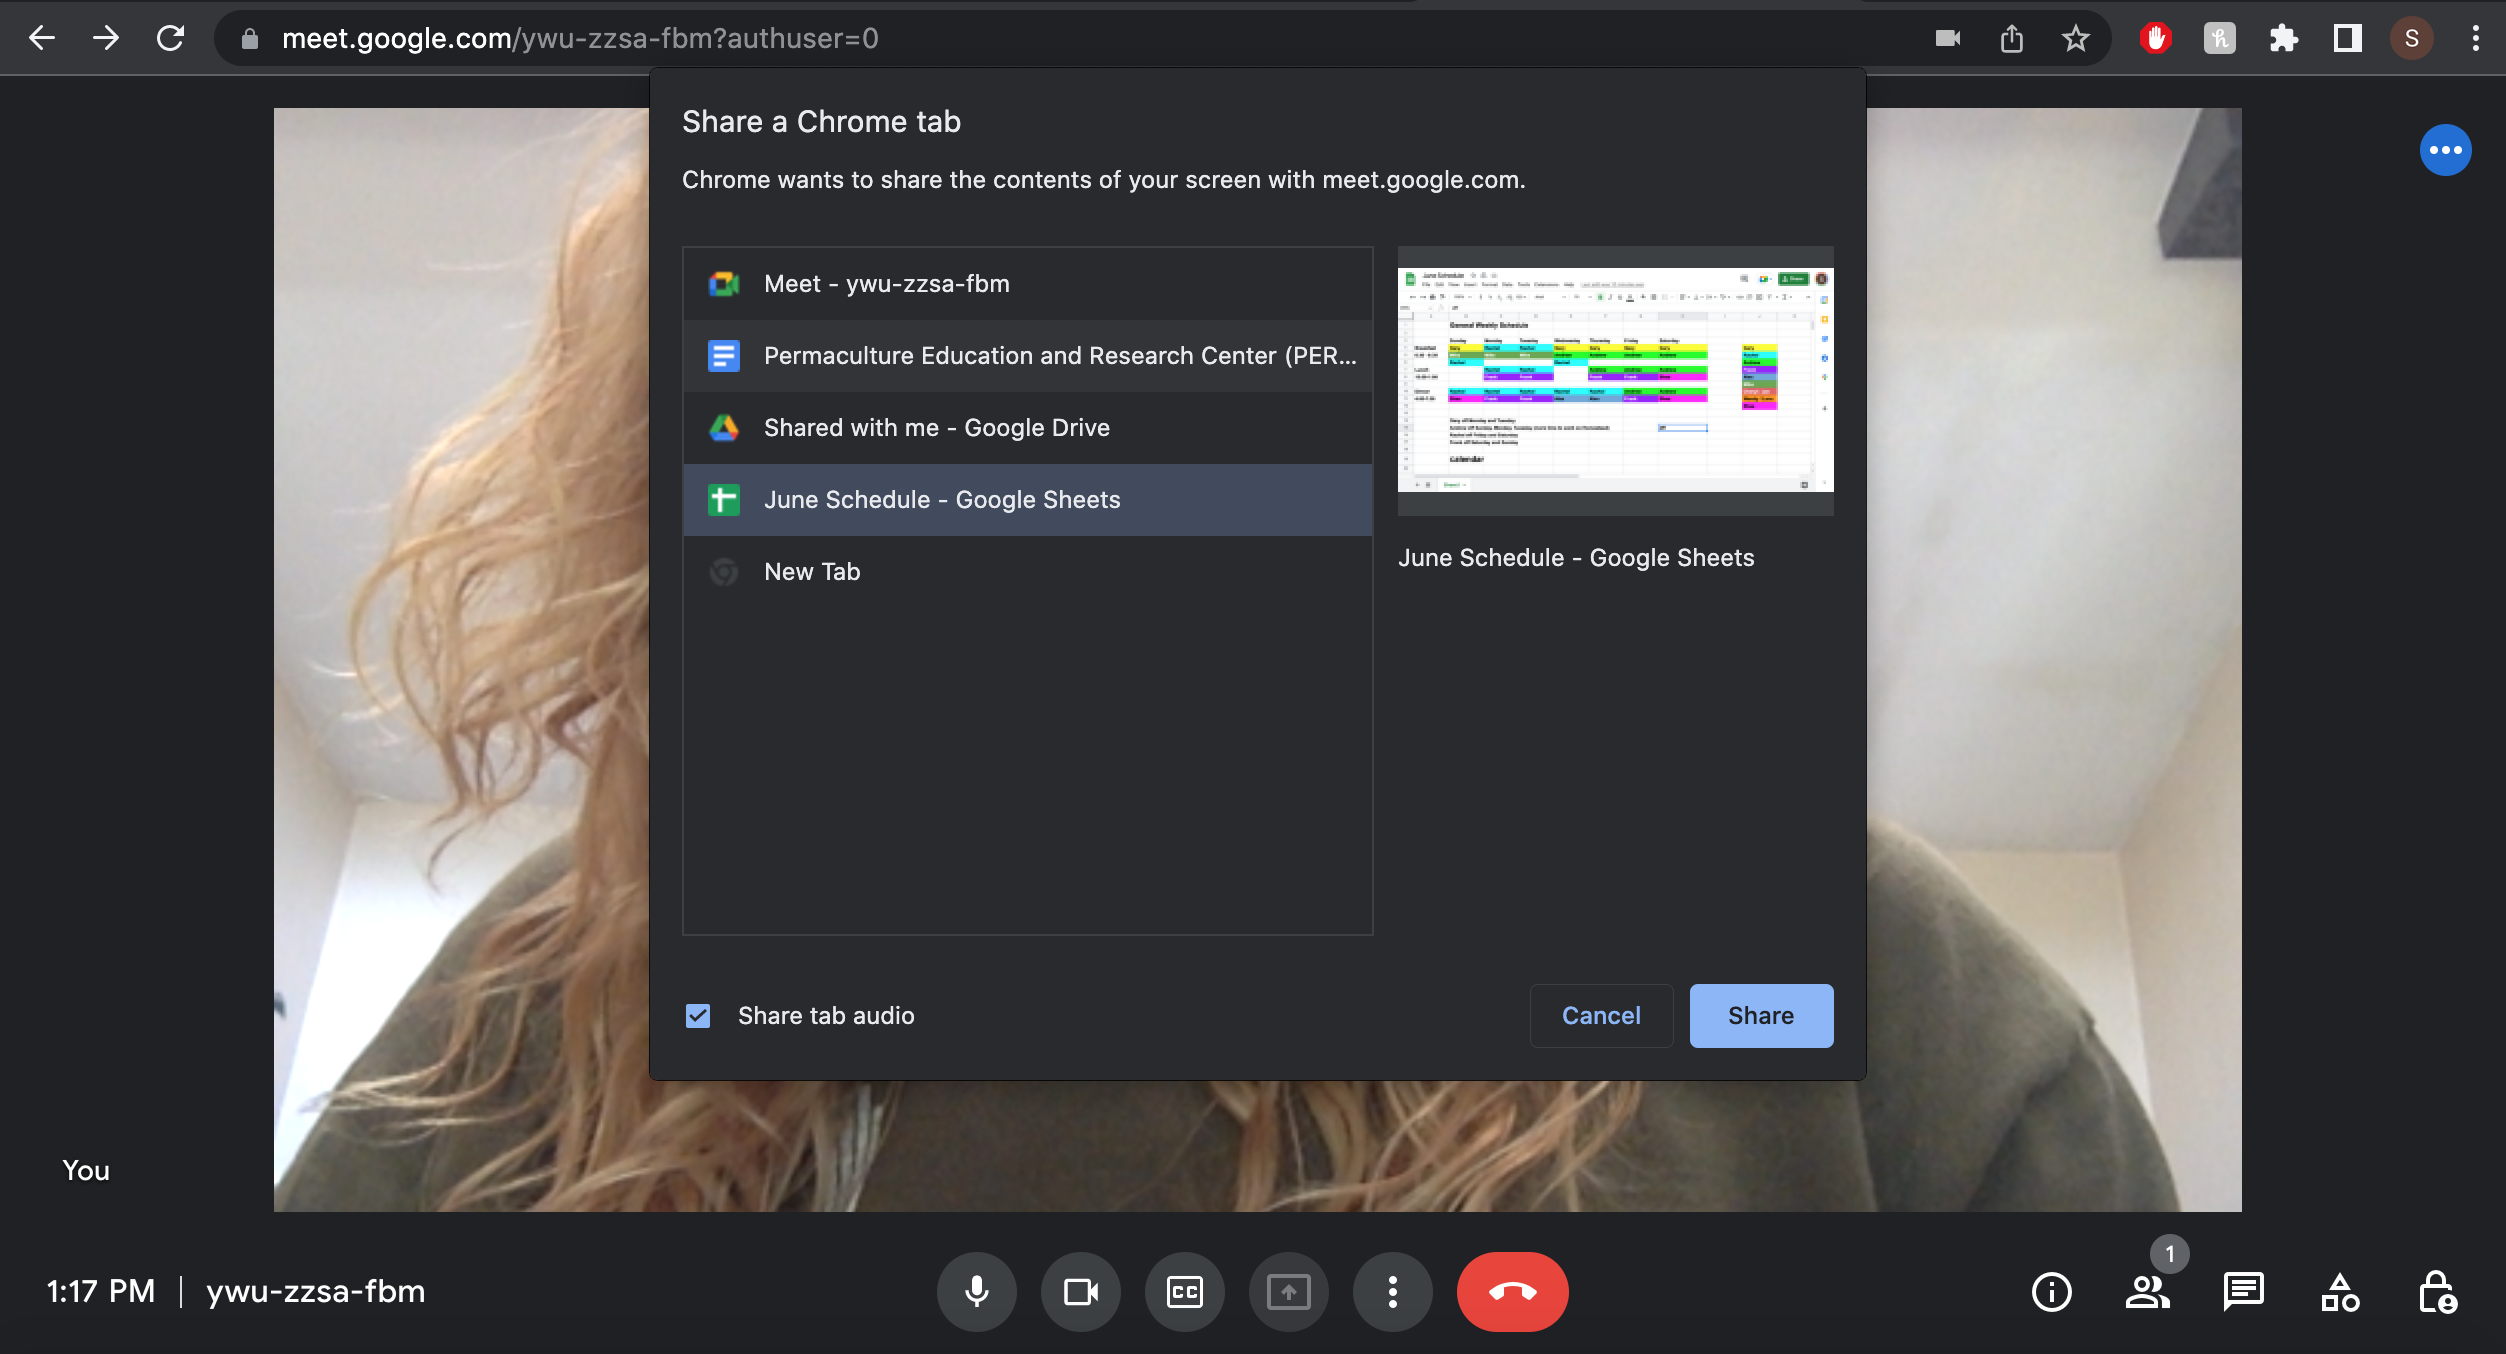Open the gray extension icon beside the blocker

[x=2219, y=38]
